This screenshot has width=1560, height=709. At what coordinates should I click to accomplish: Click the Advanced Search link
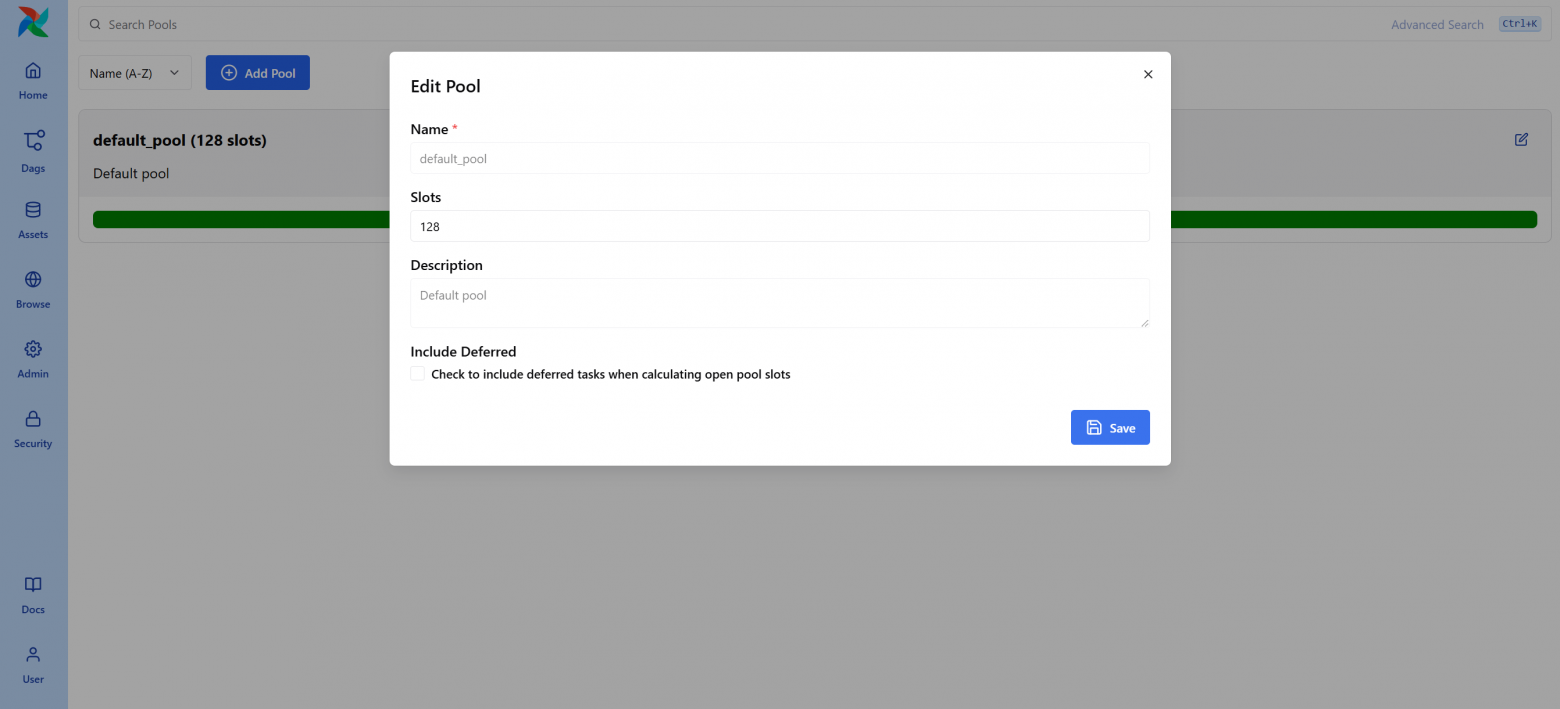coord(1437,25)
